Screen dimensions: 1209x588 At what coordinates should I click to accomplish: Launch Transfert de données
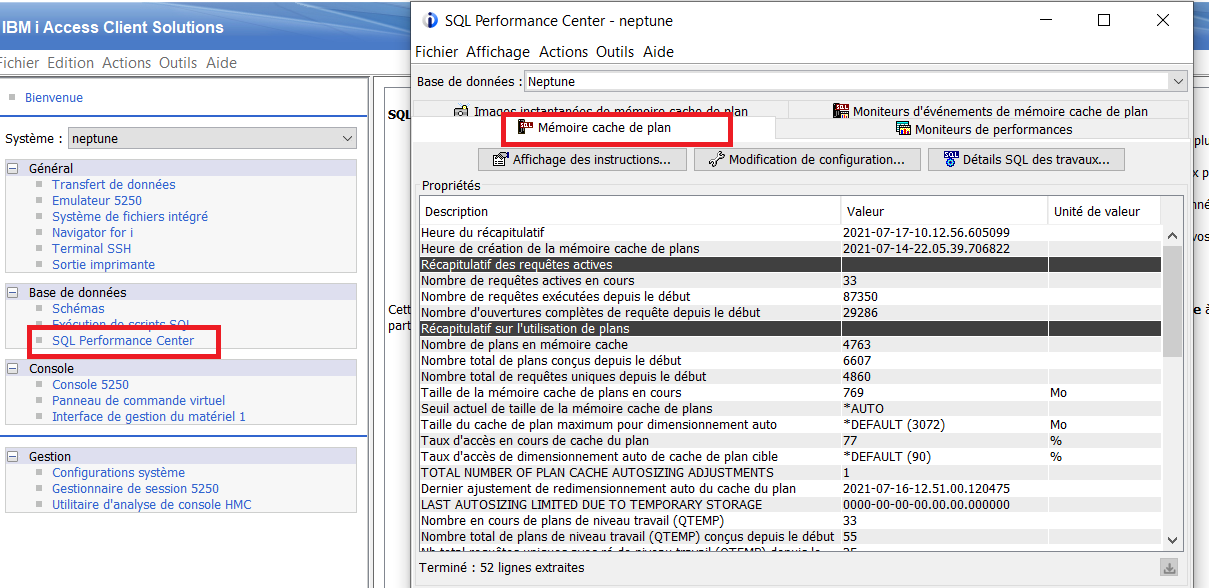point(114,184)
